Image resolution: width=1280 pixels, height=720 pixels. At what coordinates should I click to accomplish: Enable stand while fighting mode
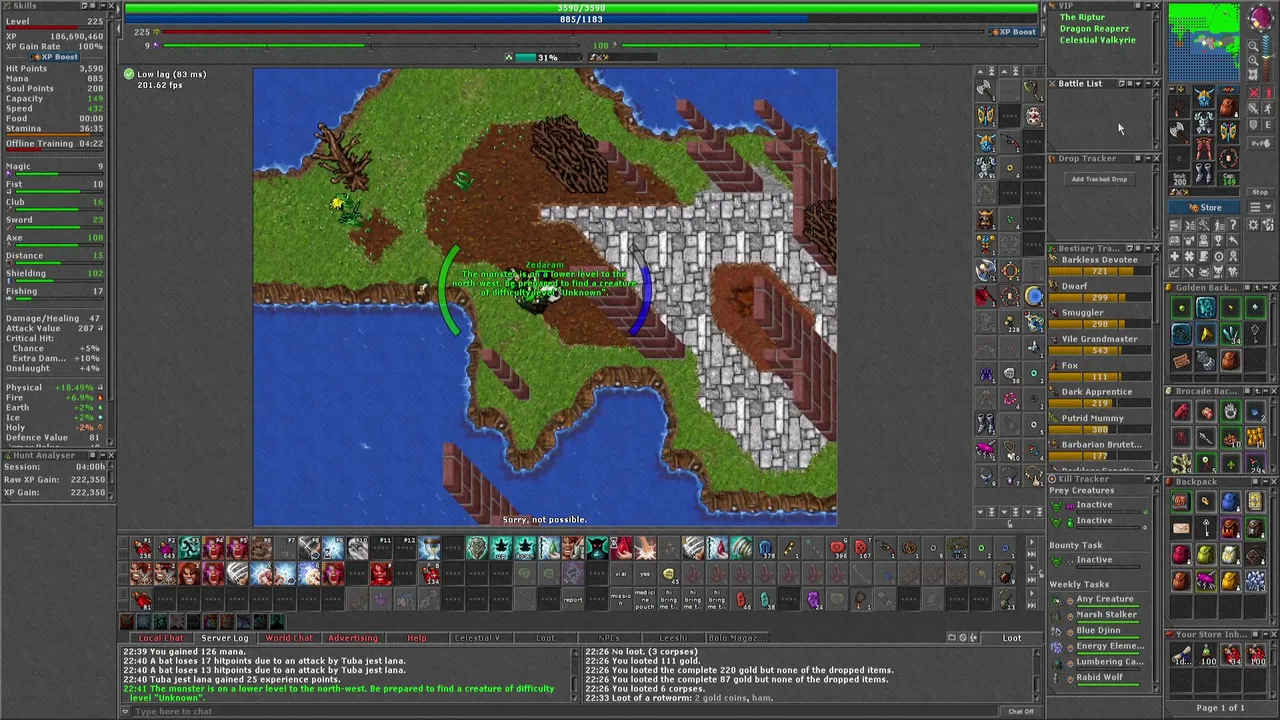(x=1268, y=92)
